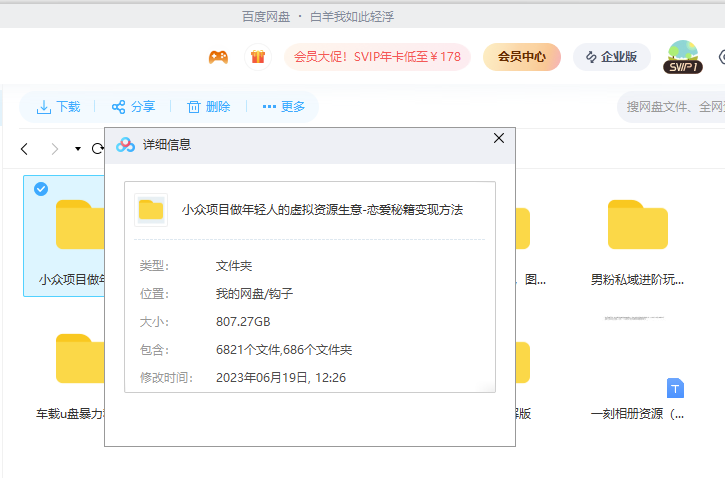Open the SVIP1 user avatar
This screenshot has width=725, height=478.
pyautogui.click(x=683, y=57)
